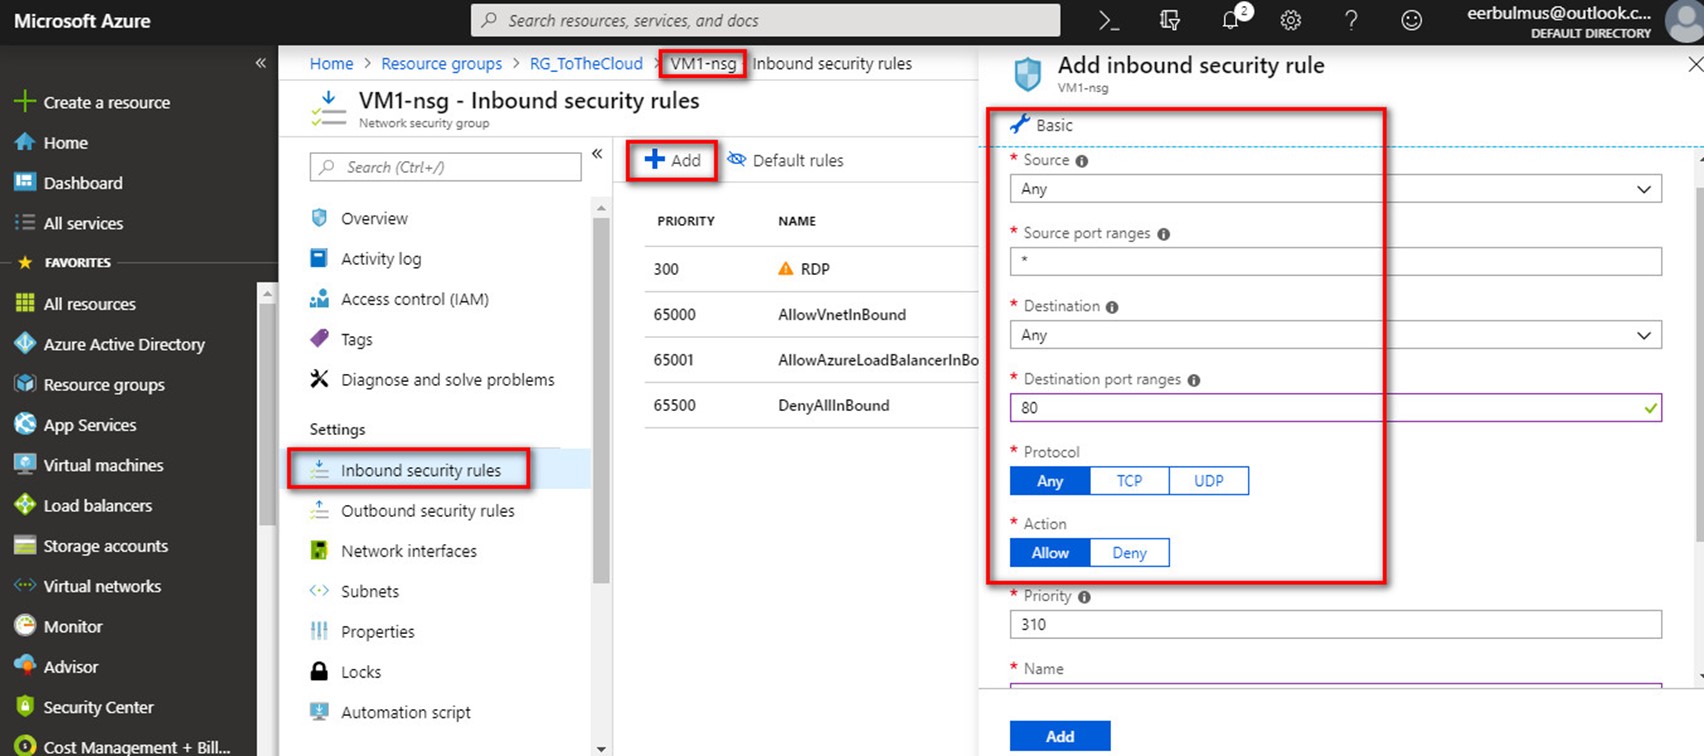Click the Source info icon

coord(1082,161)
